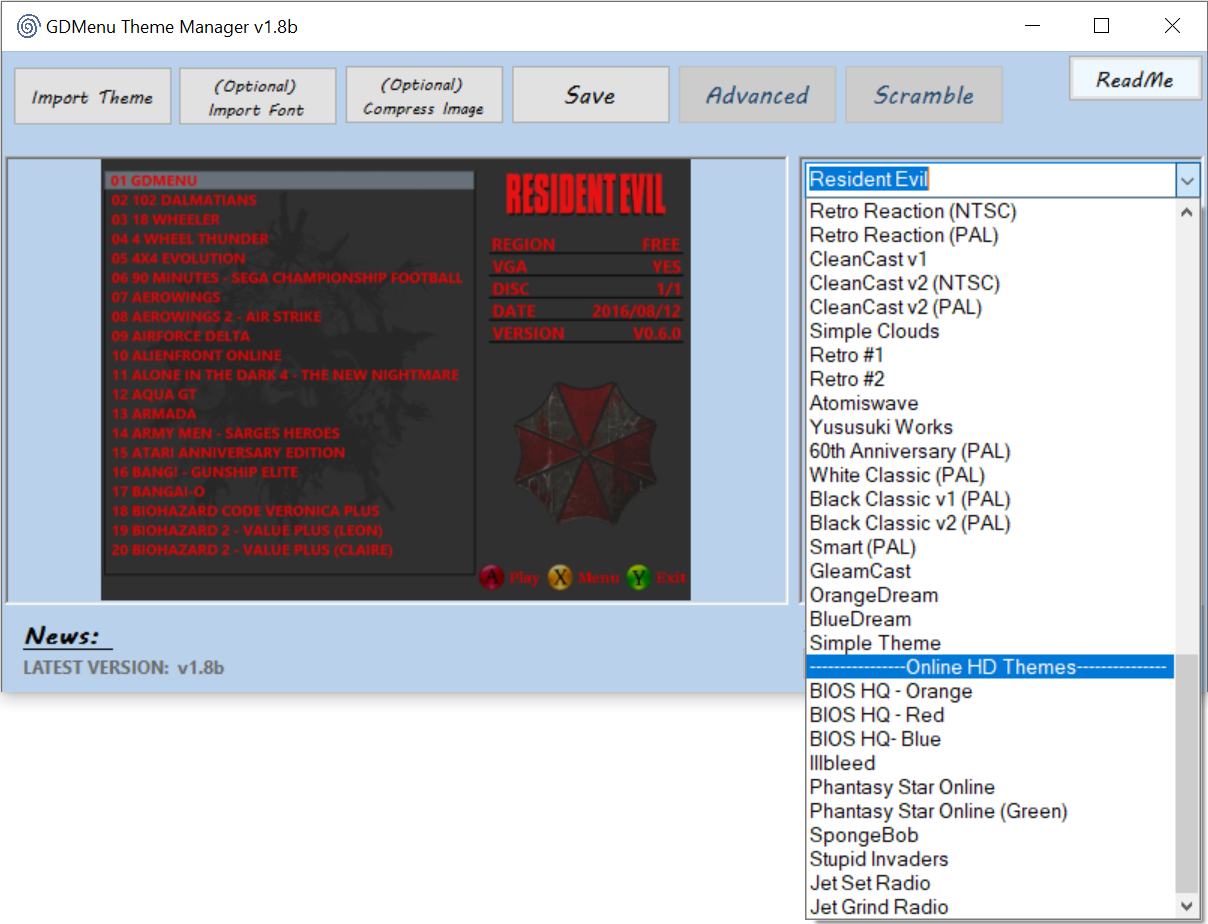Select BIOS HQ- Blue theme
The height and width of the screenshot is (924, 1208).
tap(990, 739)
